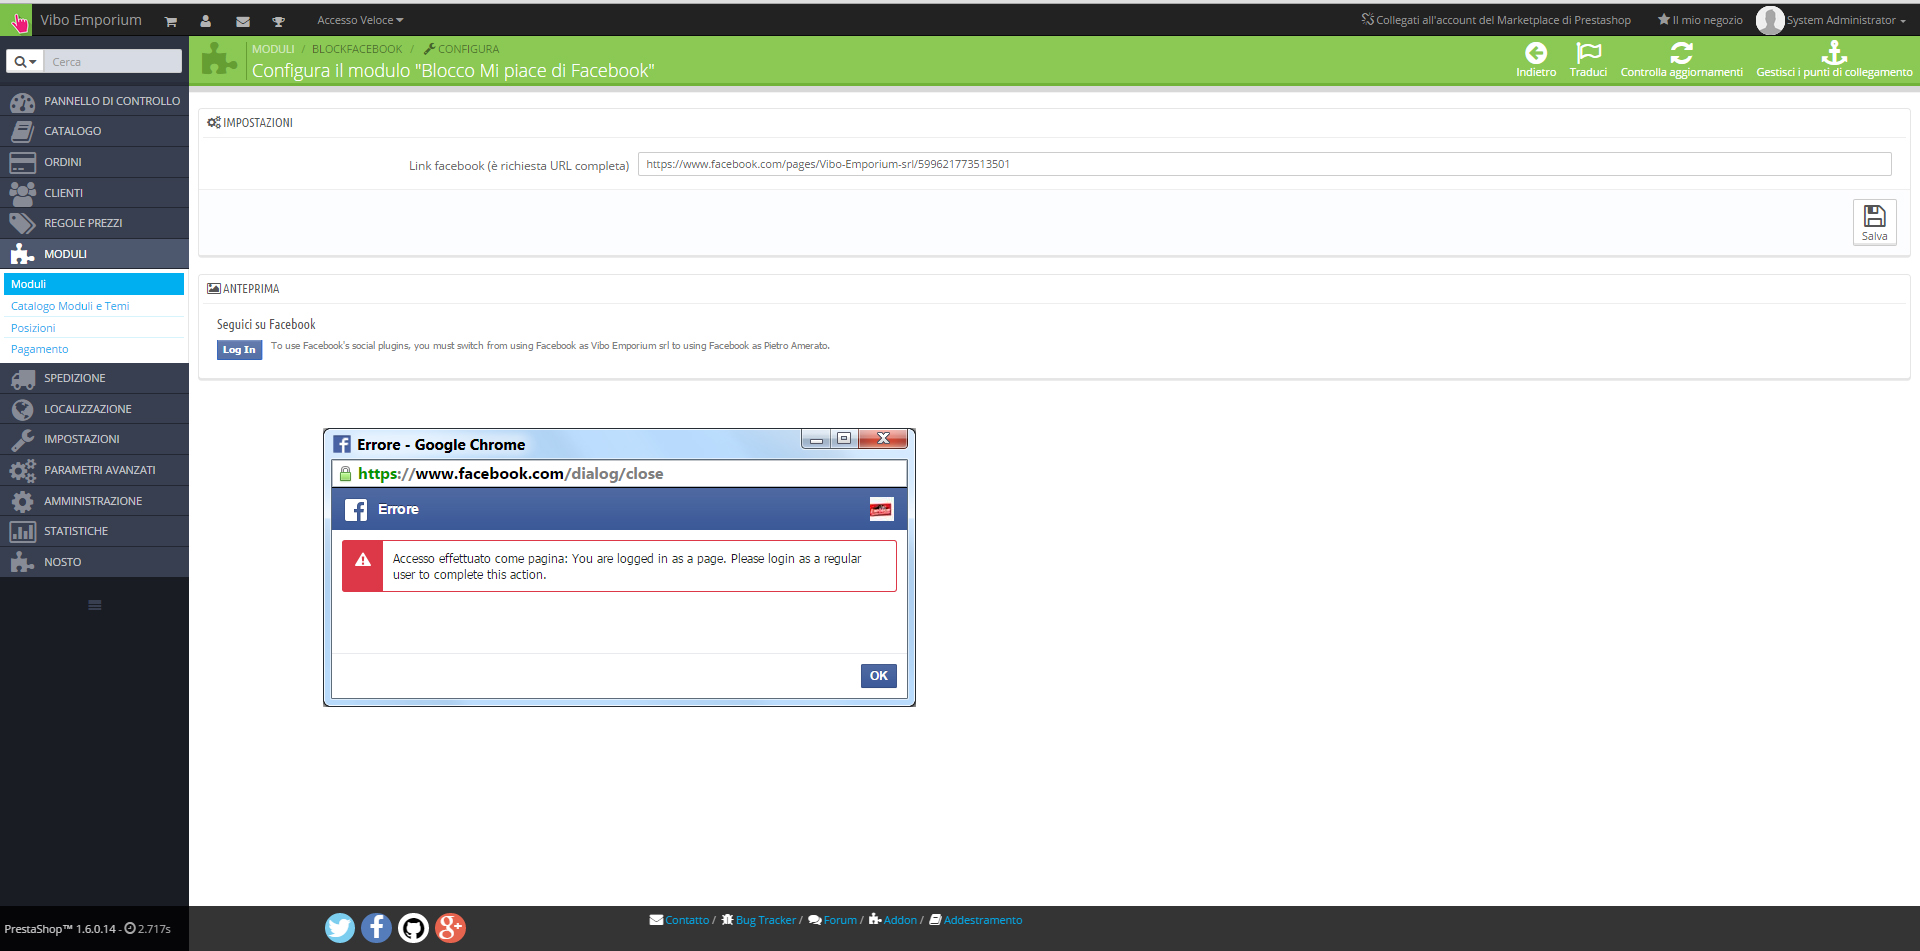Focus the Cerca search field
The width and height of the screenshot is (1920, 951).
(x=113, y=62)
